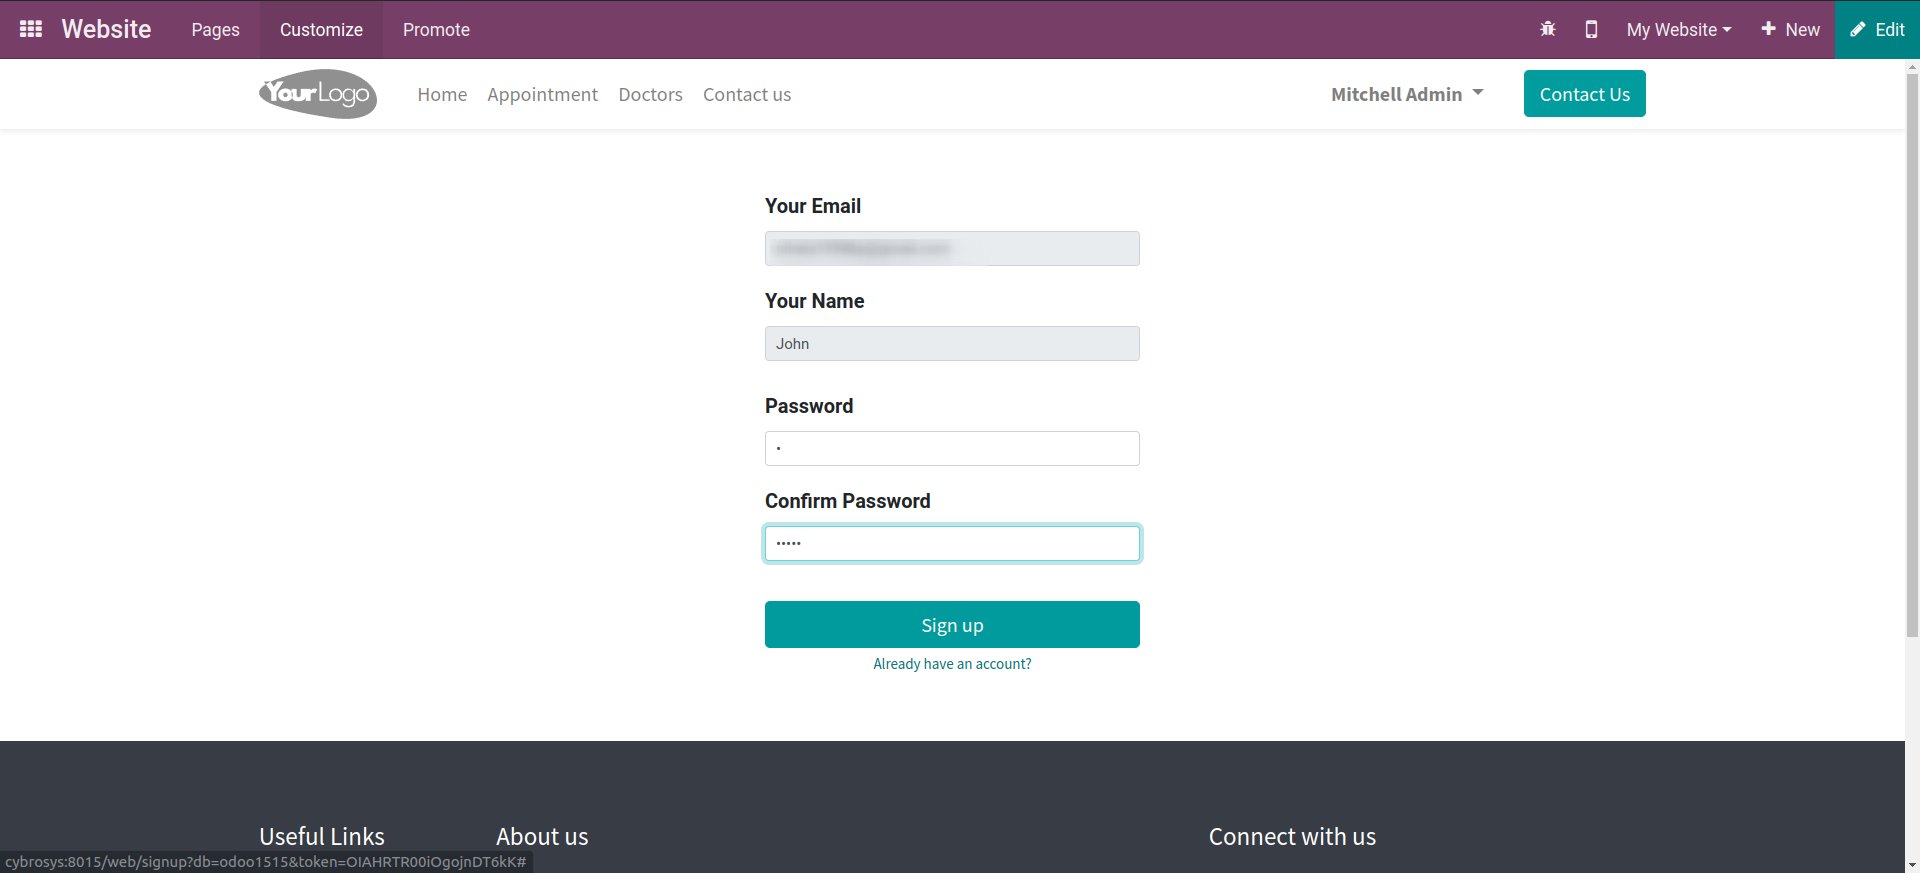Click the pencil Edit button
The height and width of the screenshot is (873, 1920).
click(1877, 30)
